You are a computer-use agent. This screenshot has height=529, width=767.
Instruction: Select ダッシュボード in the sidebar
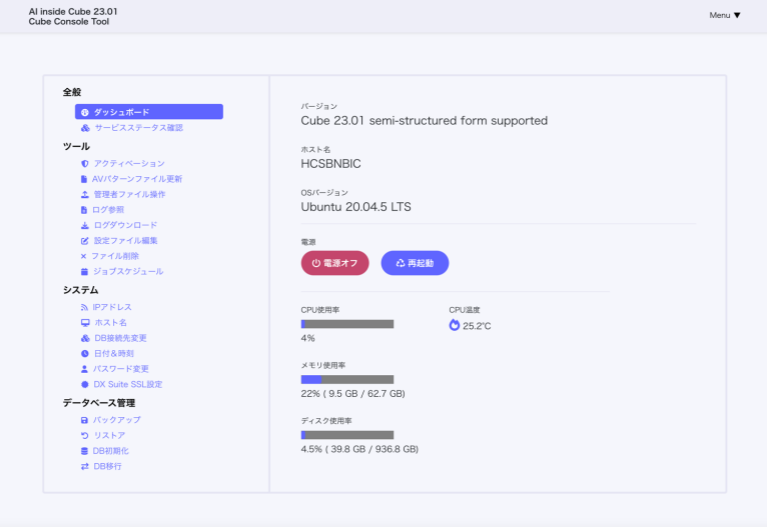click(x=148, y=112)
